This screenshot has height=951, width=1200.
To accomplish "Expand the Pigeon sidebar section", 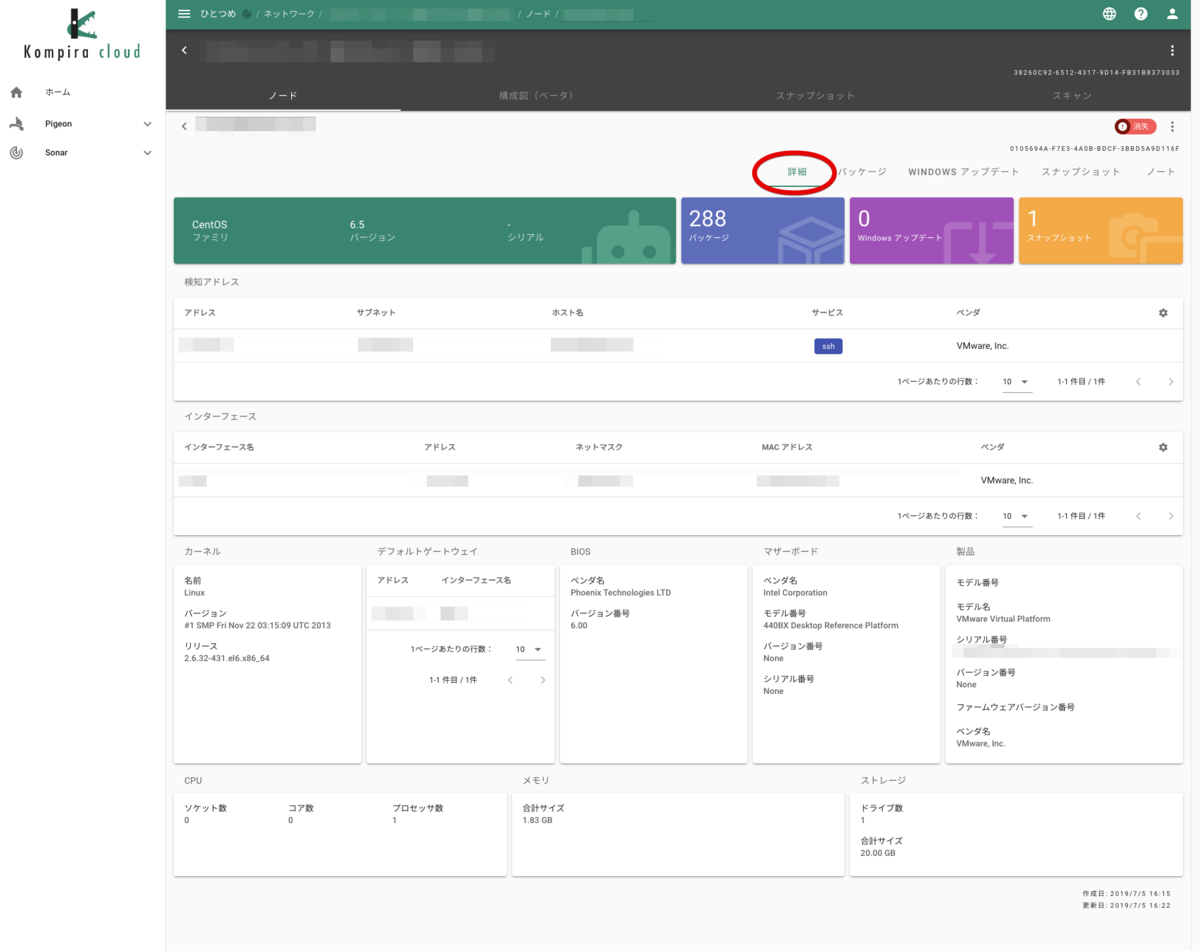I will pyautogui.click(x=147, y=124).
